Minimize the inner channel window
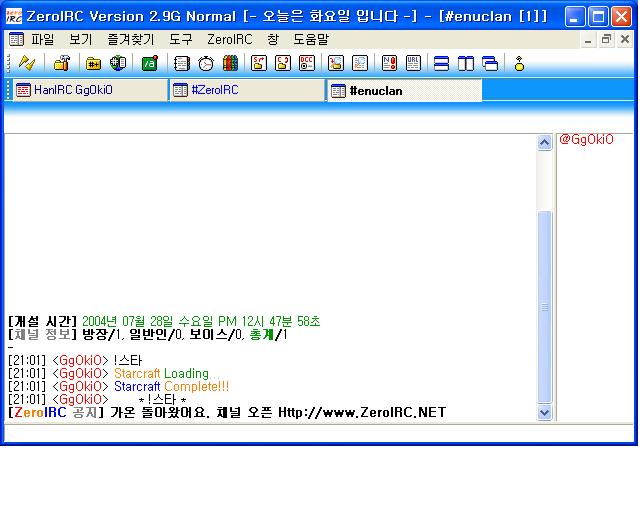The height and width of the screenshot is (512, 640). [x=589, y=40]
